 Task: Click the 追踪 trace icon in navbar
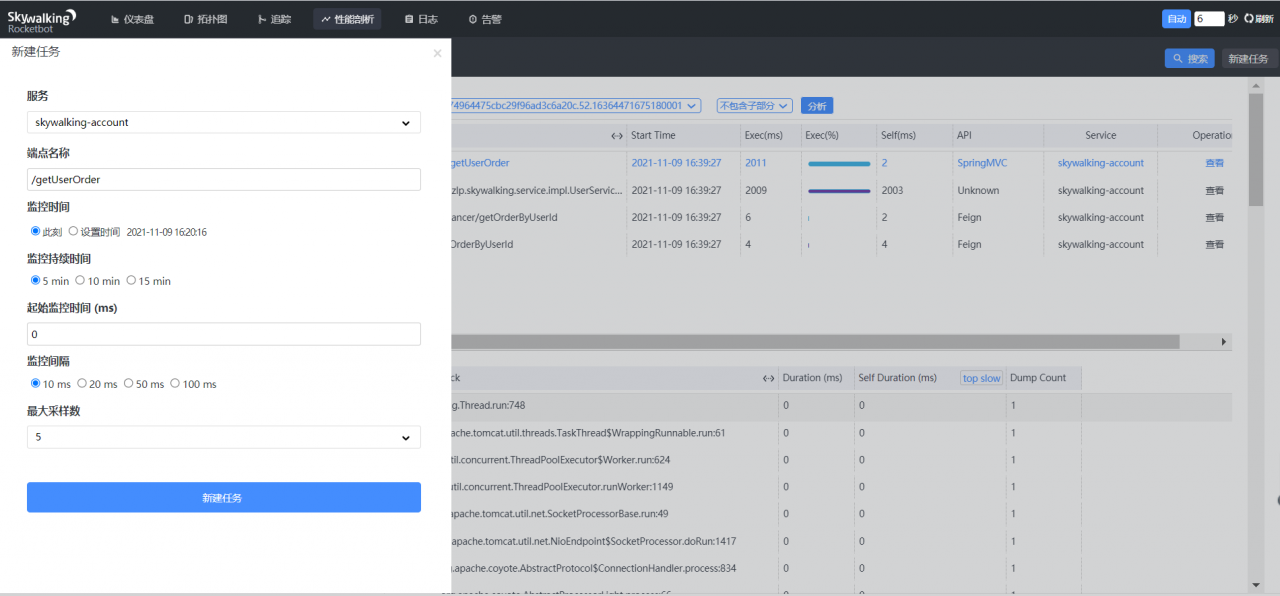pos(262,19)
